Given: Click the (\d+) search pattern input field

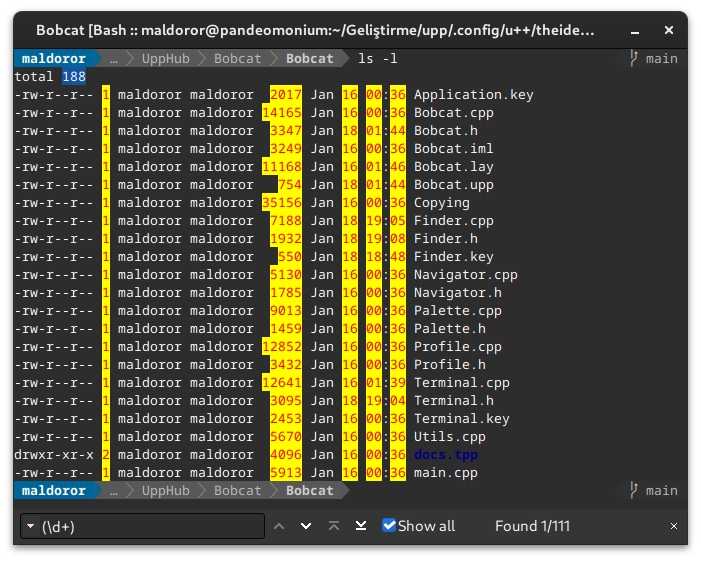Looking at the screenshot, I should tap(150, 526).
